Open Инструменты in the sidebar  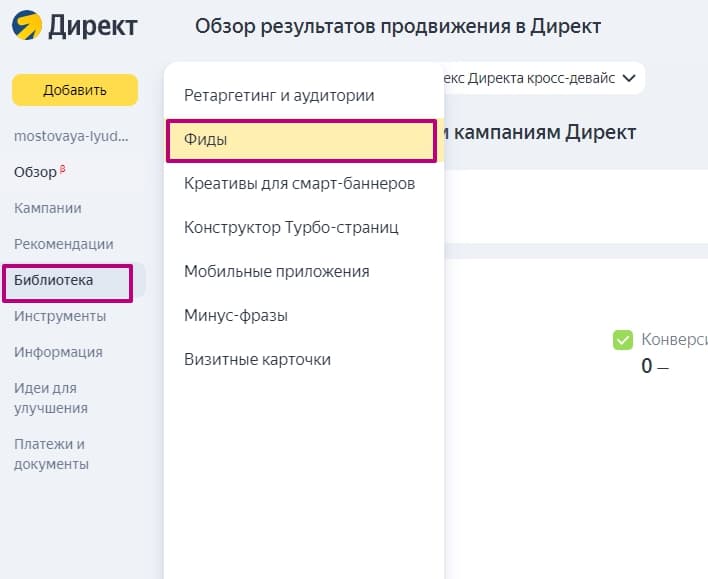coord(60,316)
